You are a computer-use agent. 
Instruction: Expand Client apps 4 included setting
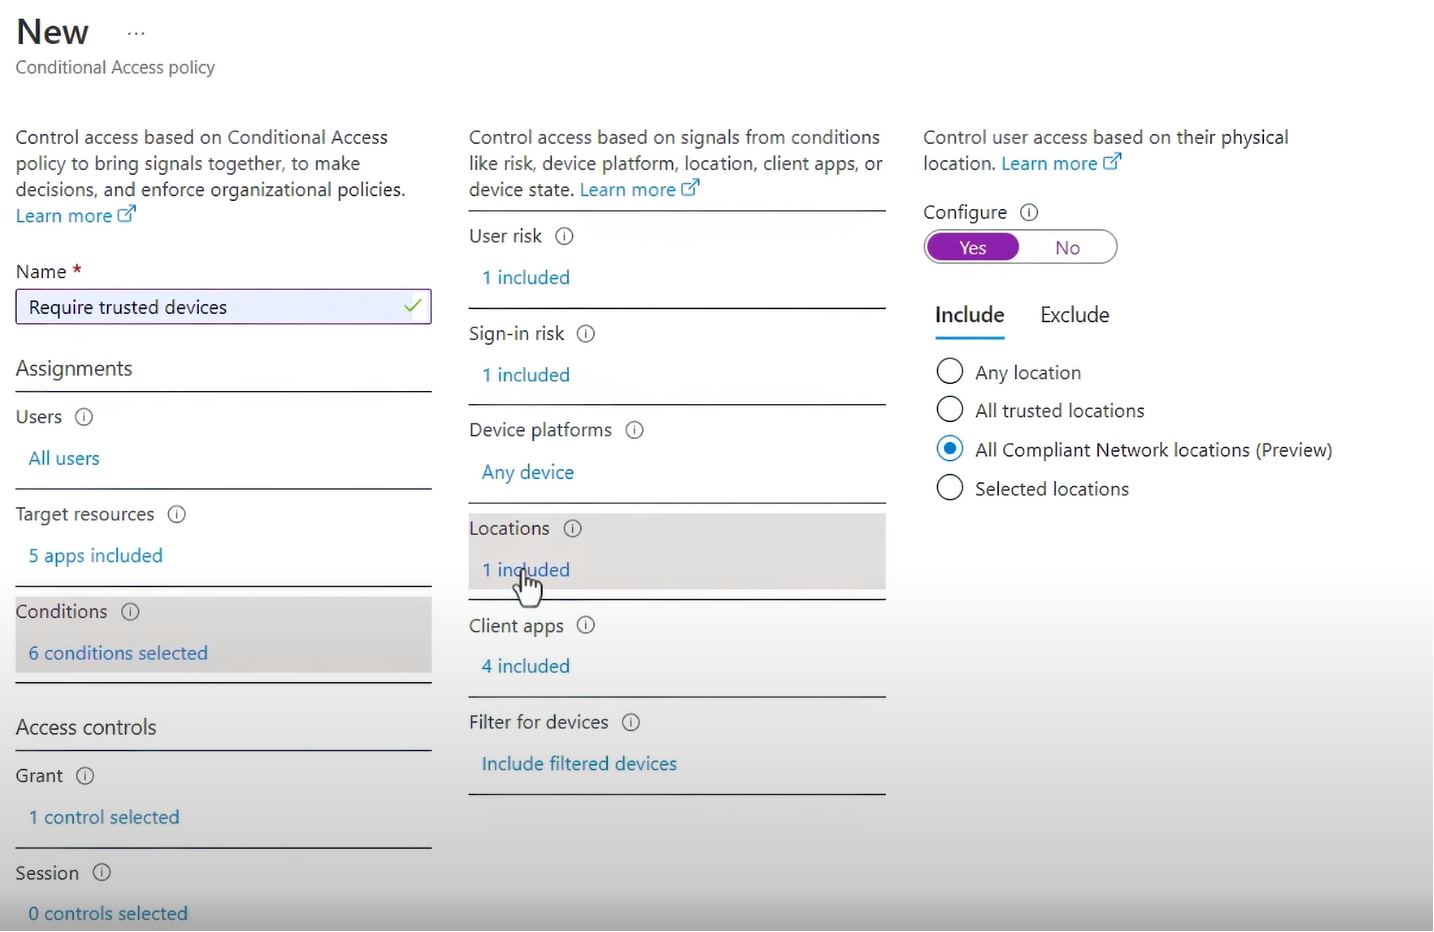[526, 666]
